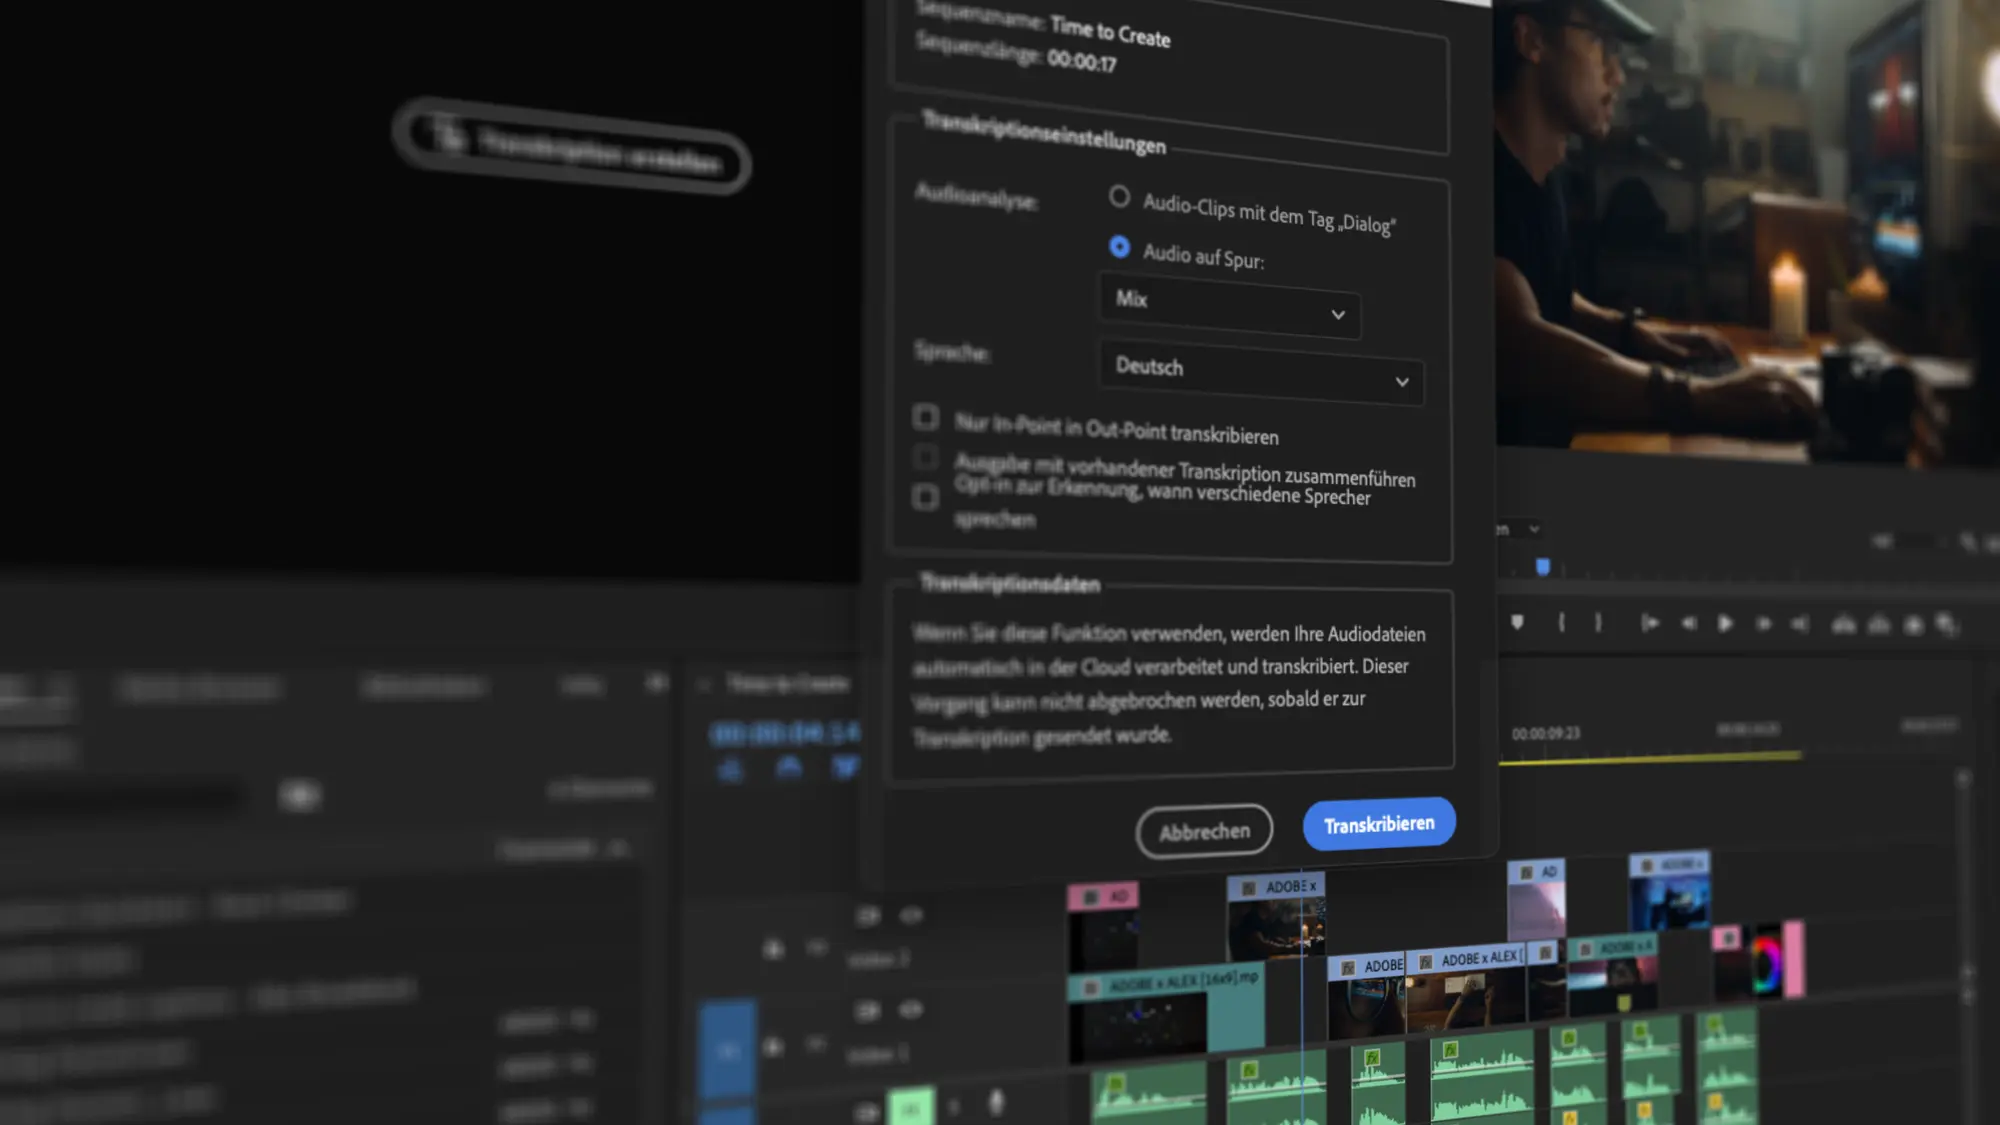
Task: Click the blue V1 source patch button
Action: [727, 1050]
